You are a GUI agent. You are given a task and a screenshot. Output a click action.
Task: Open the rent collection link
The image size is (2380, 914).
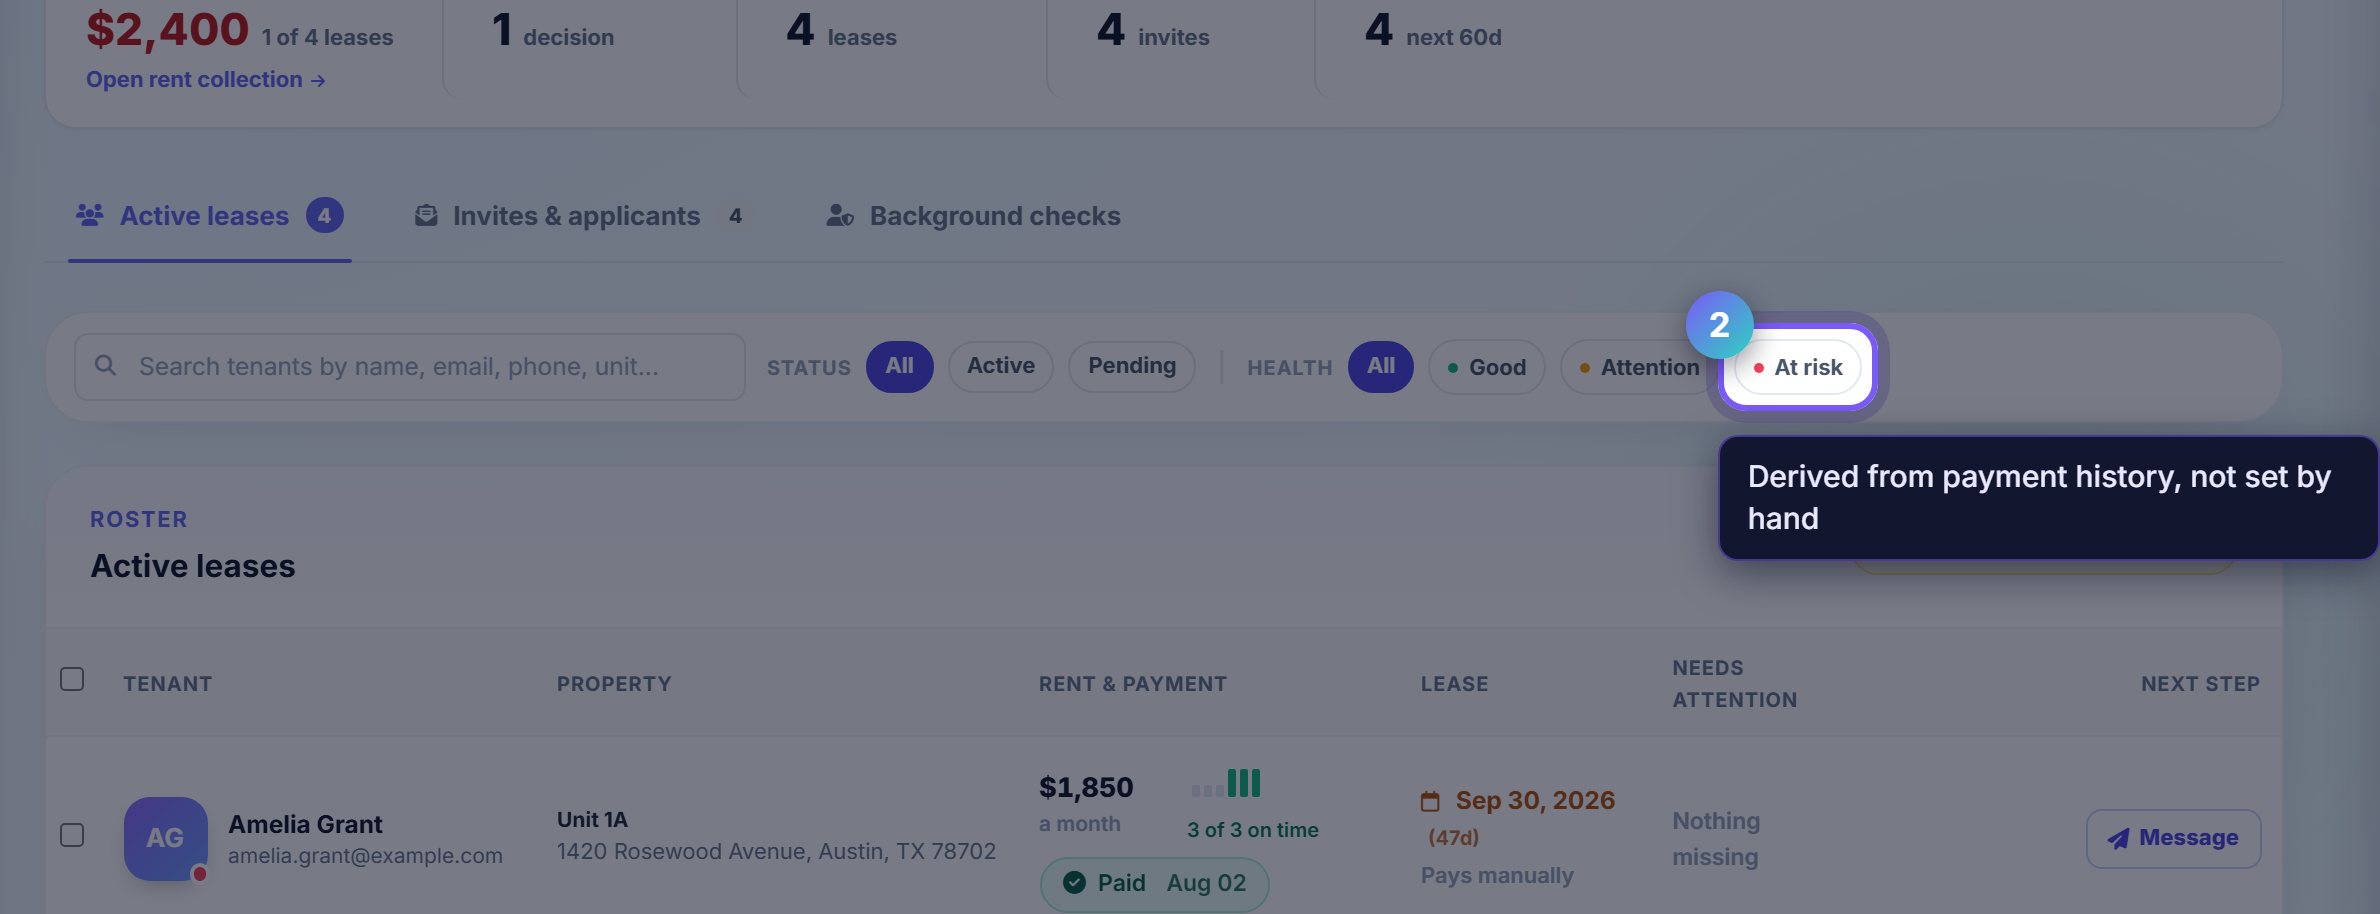point(205,79)
